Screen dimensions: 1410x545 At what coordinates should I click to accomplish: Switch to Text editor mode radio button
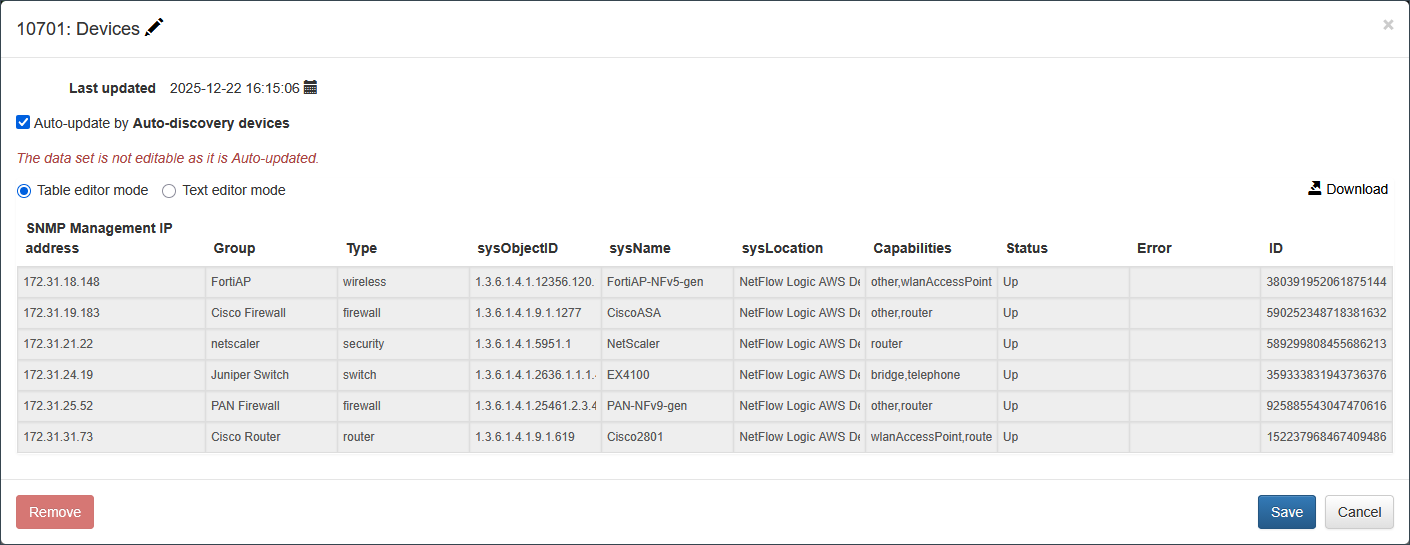click(x=169, y=190)
